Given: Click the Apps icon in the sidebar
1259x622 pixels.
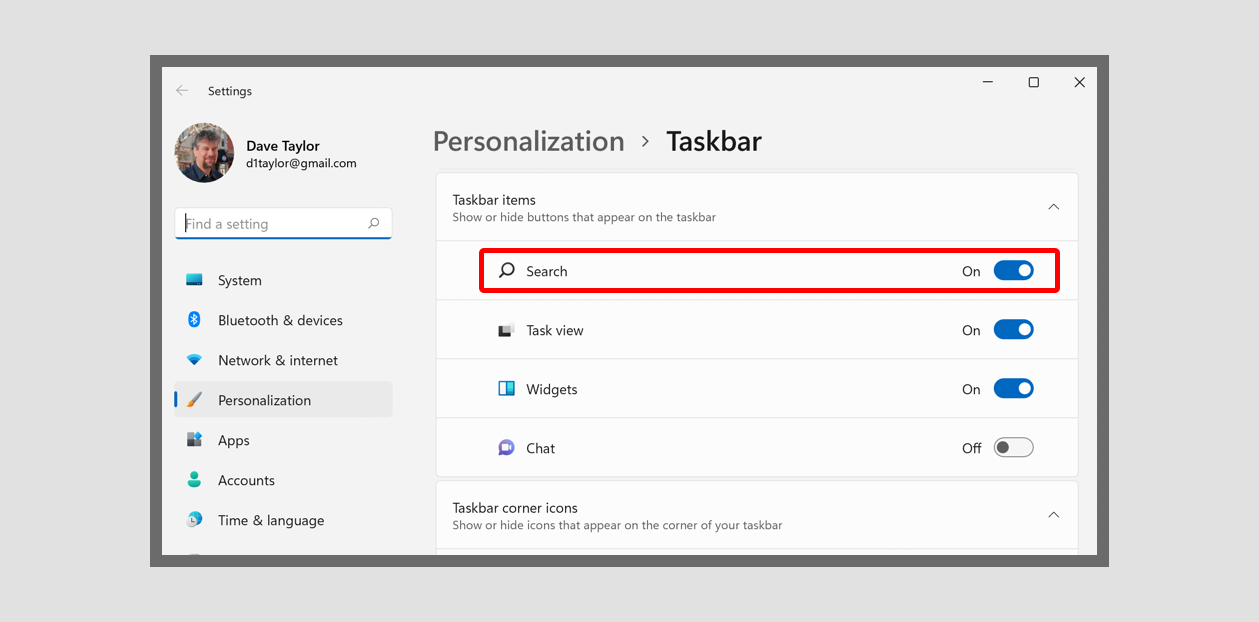Looking at the screenshot, I should tap(196, 440).
